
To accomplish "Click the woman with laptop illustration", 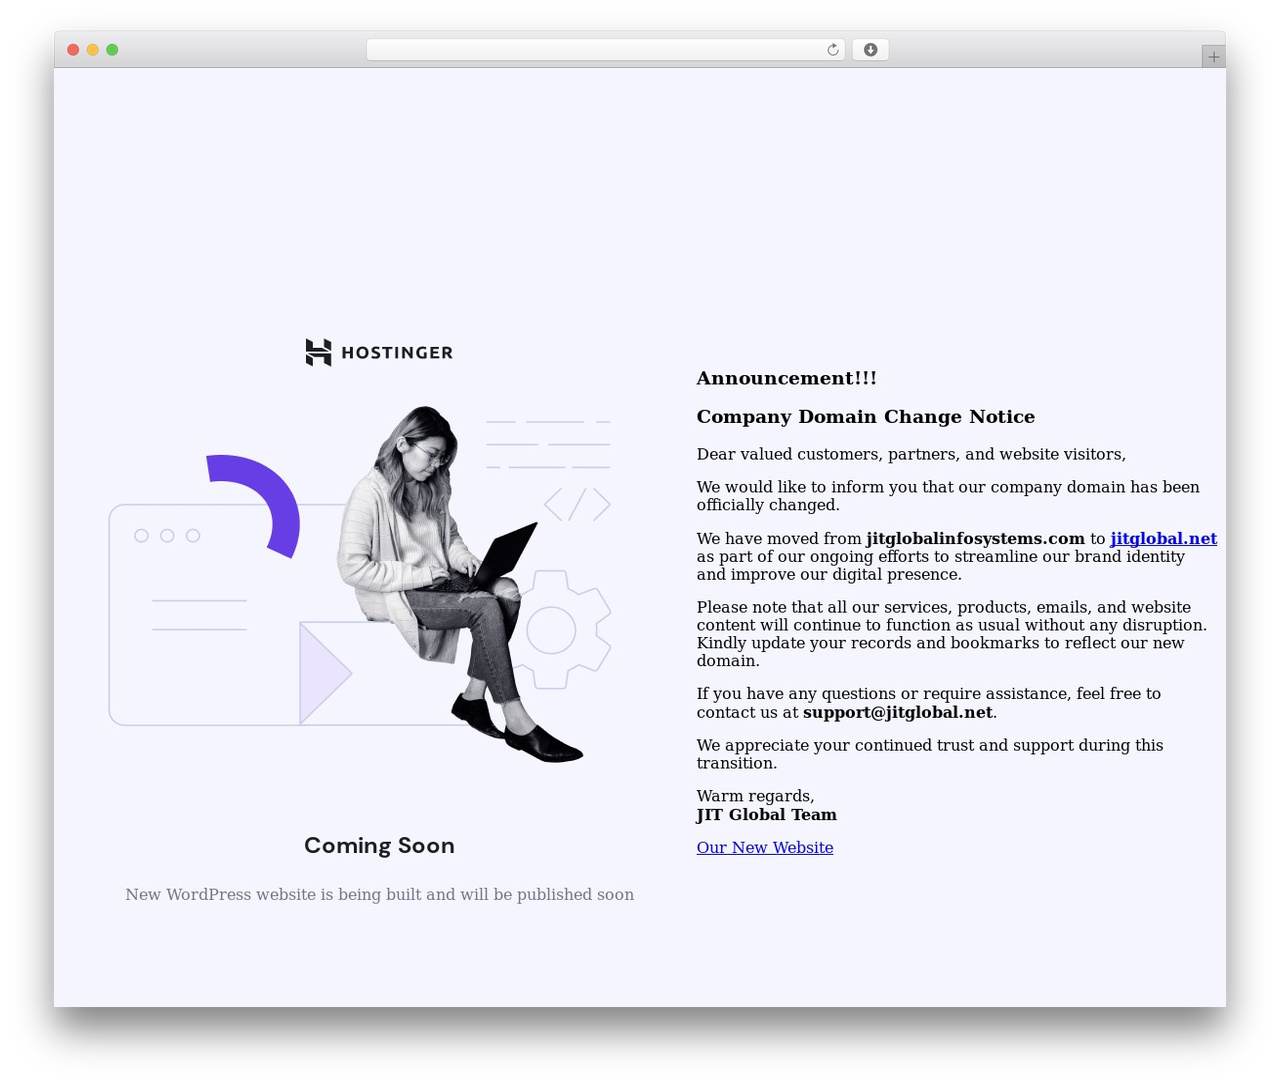I will click(460, 584).
